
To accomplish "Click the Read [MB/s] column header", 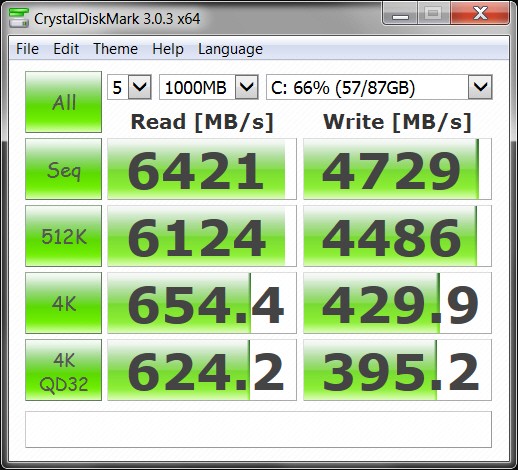I will point(202,122).
